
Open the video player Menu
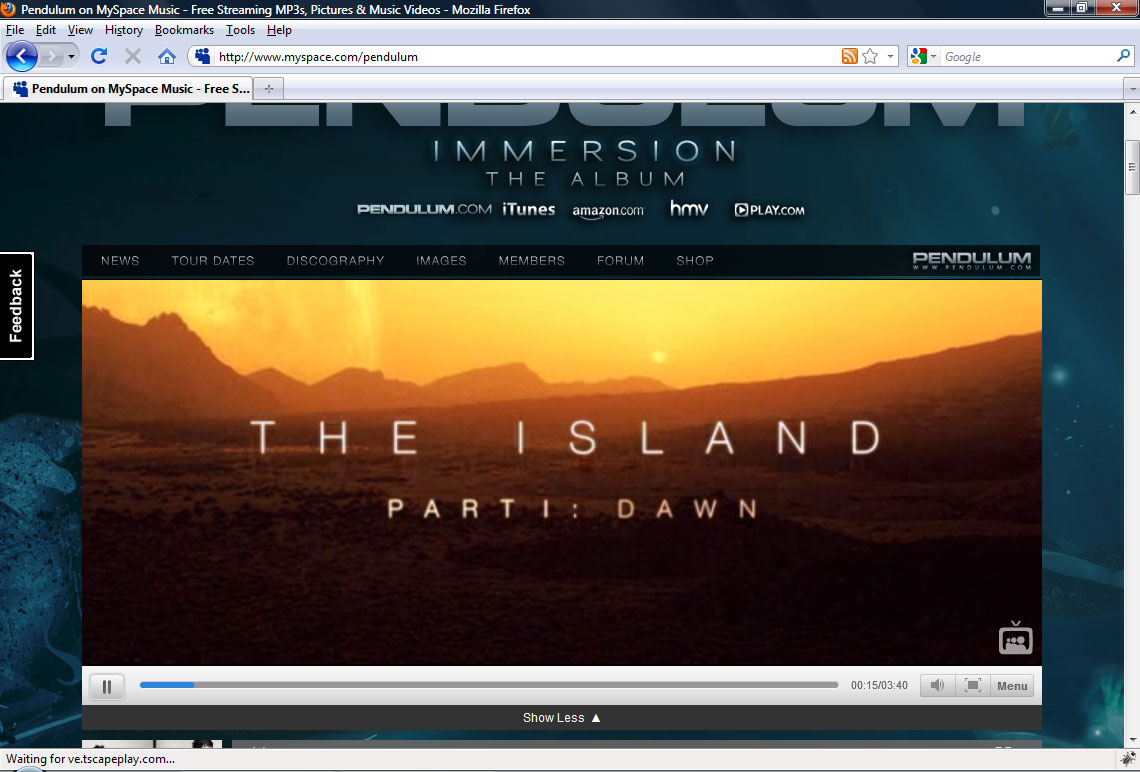[x=1012, y=685]
